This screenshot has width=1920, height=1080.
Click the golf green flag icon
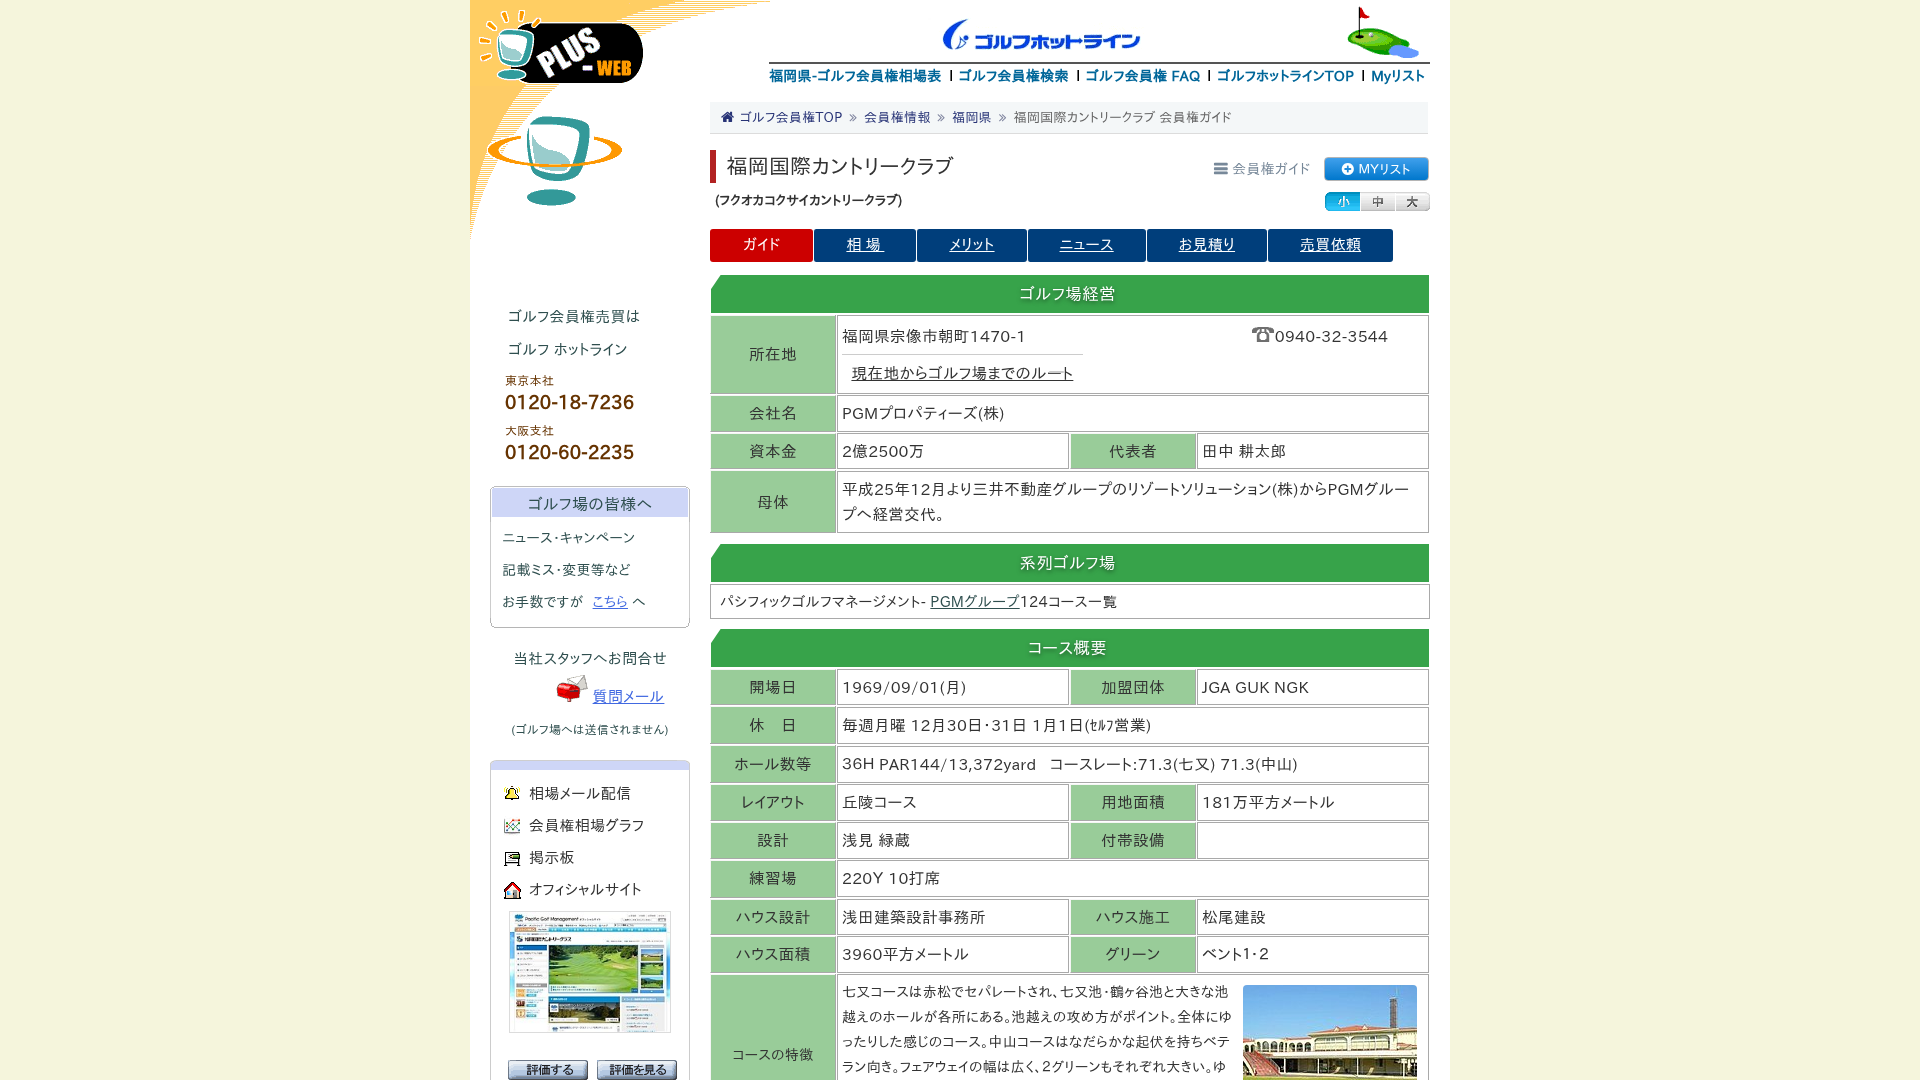pos(1382,33)
